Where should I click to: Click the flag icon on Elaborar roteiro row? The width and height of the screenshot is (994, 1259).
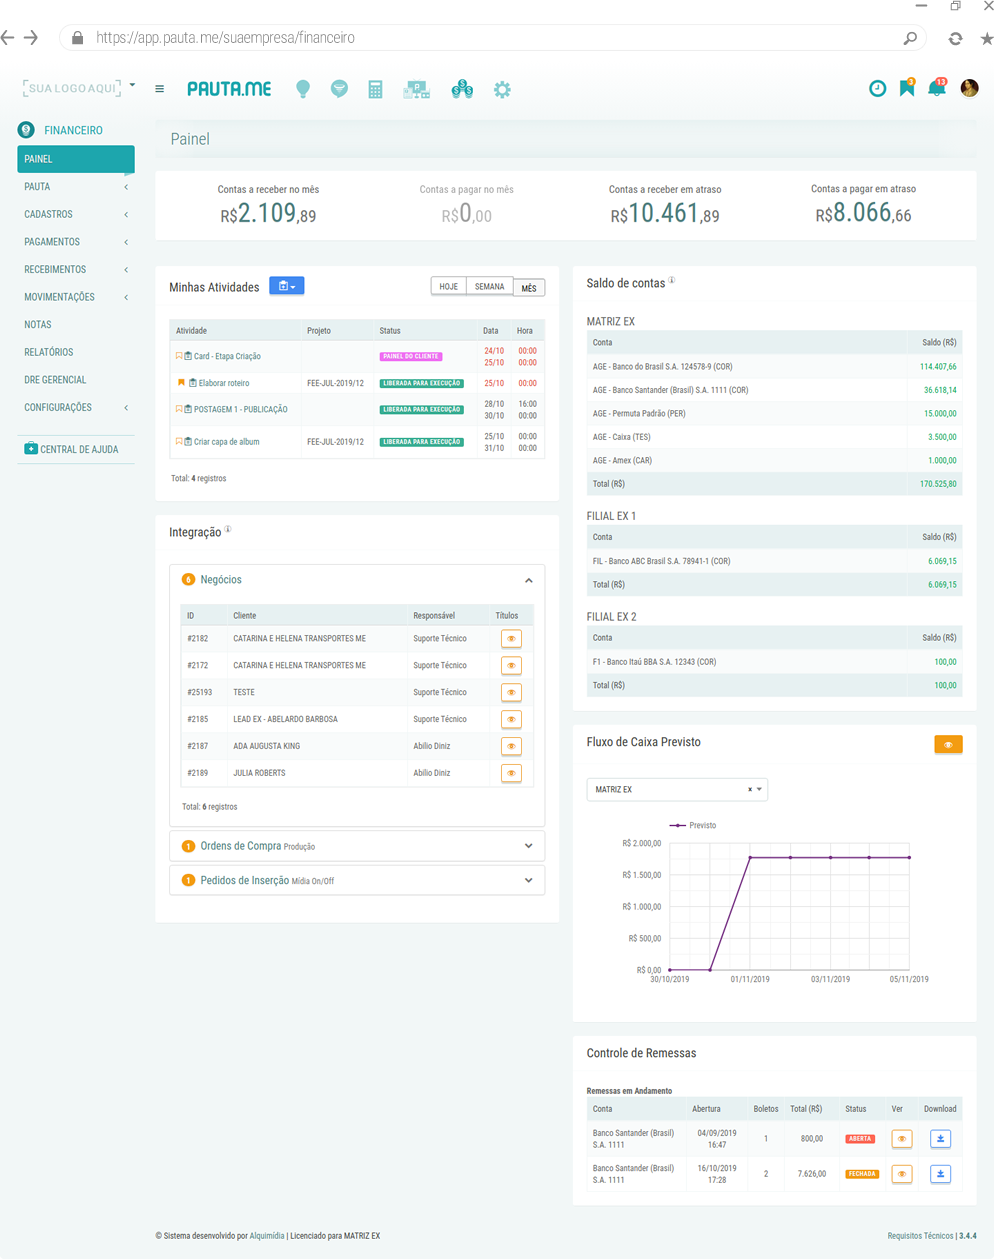coord(181,383)
